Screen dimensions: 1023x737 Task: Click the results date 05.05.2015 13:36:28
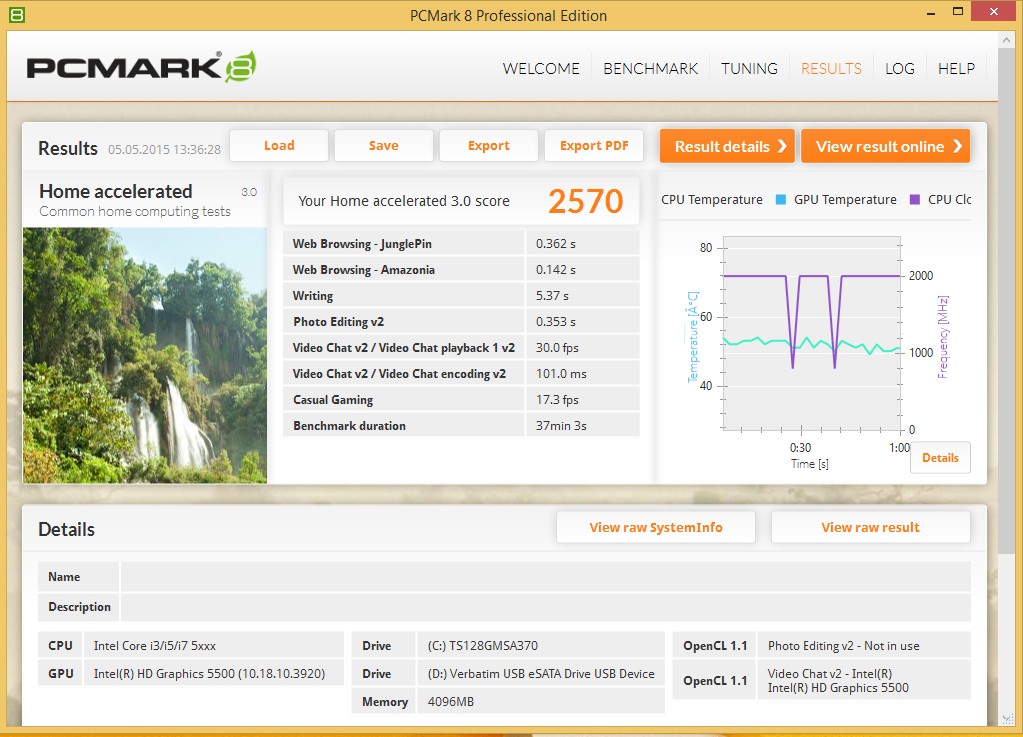coord(164,149)
